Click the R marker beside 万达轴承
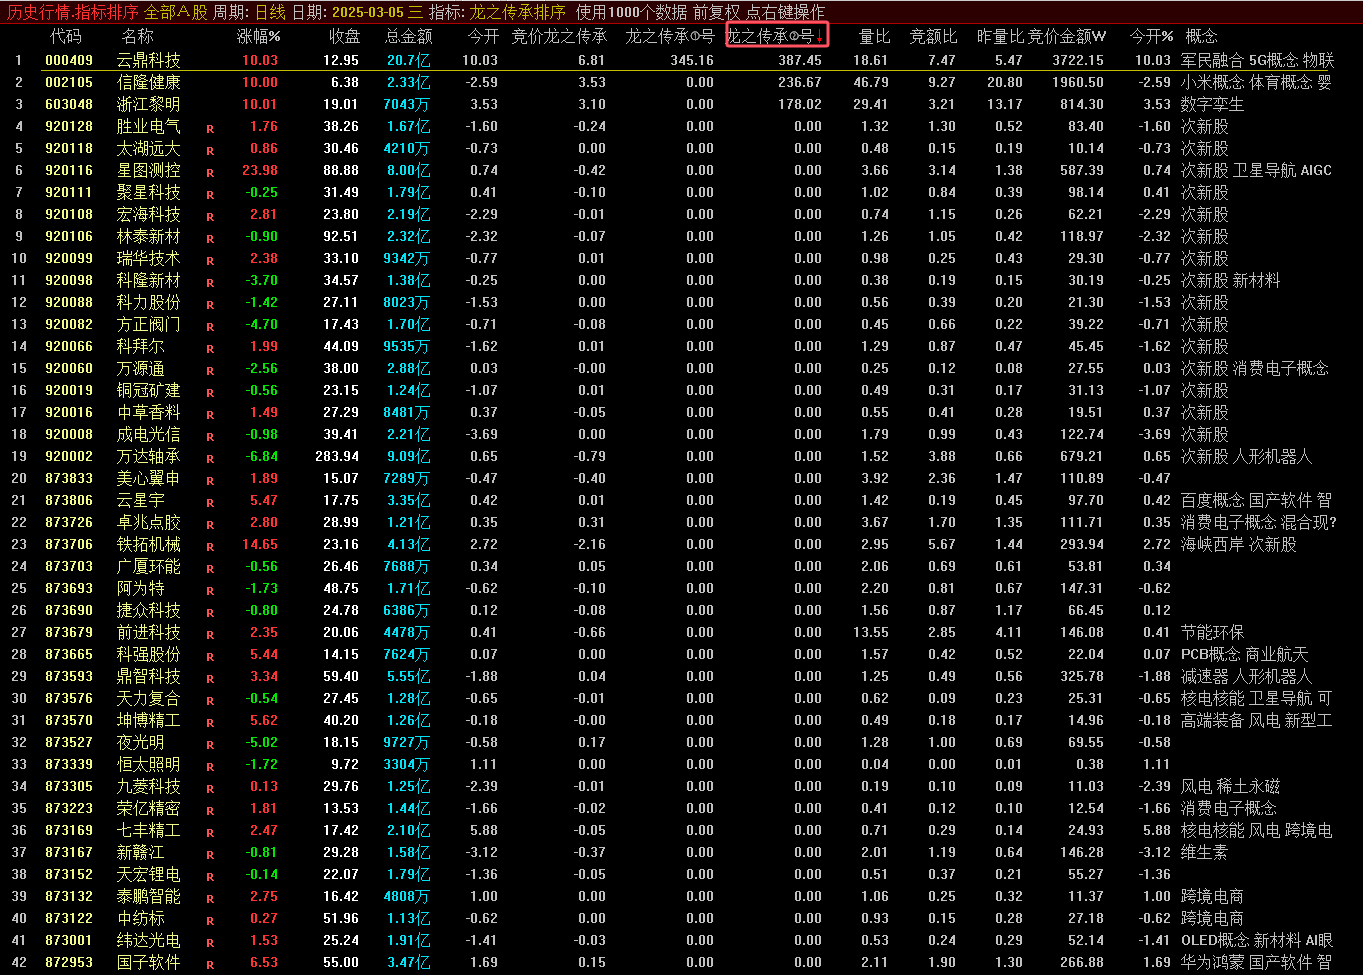Viewport: 1363px width, 975px height. click(x=210, y=459)
